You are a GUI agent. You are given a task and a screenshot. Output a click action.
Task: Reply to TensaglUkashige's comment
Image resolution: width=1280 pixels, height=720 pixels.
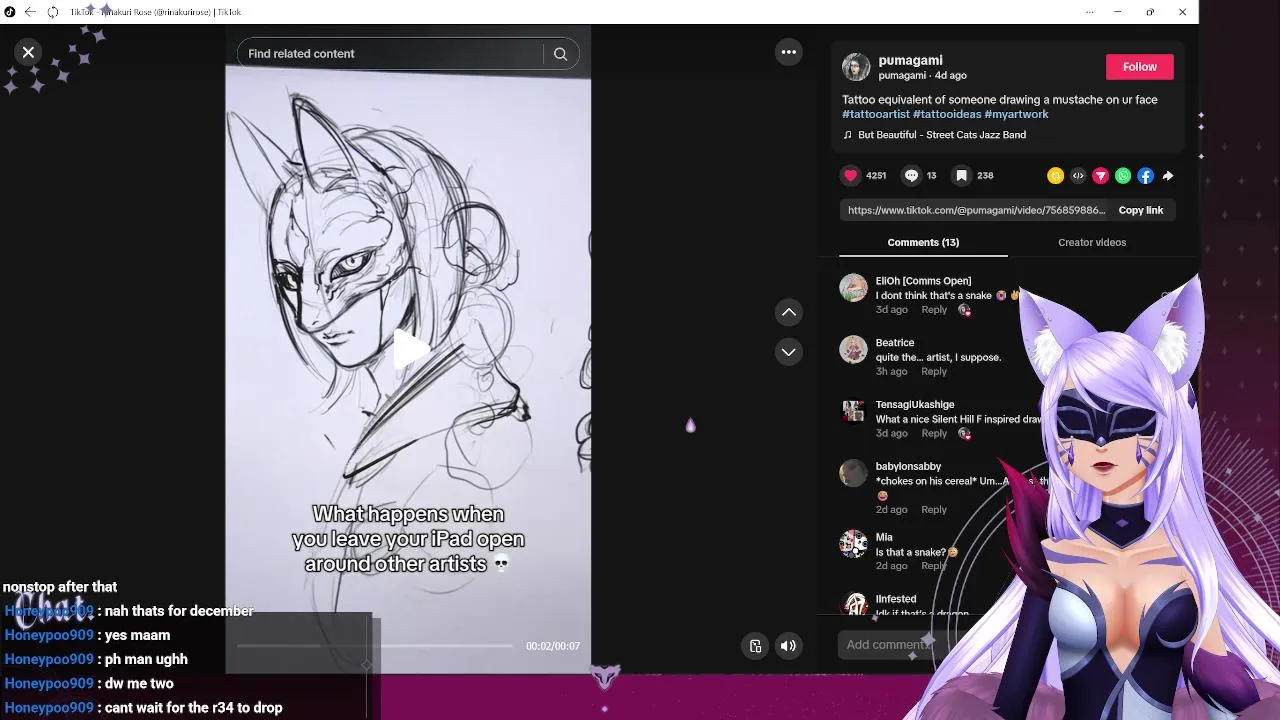click(934, 434)
